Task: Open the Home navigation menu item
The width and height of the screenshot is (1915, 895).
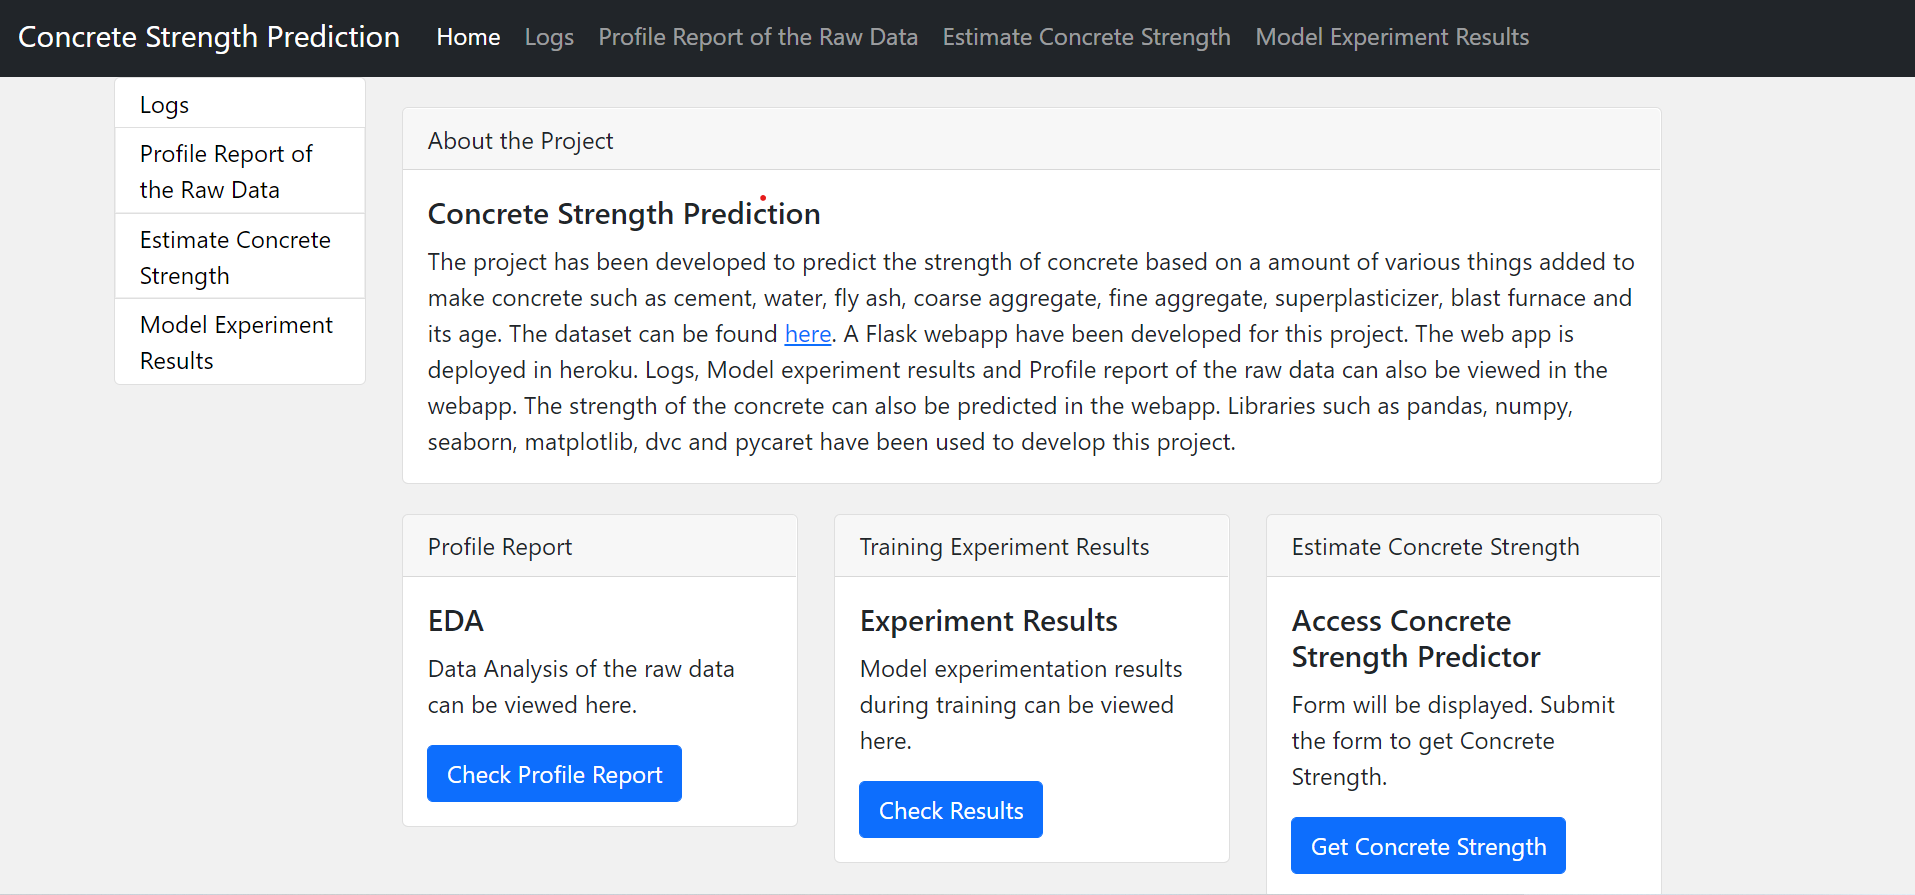Action: pos(467,37)
